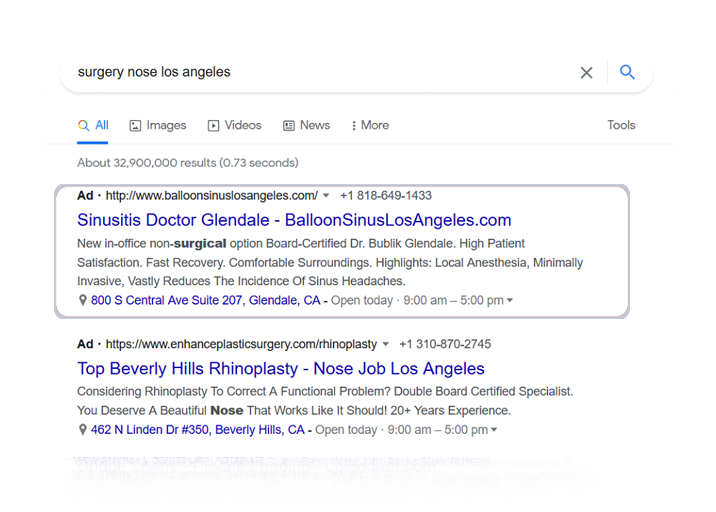The image size is (716, 512).
Task: Open the Tools filter option
Action: click(x=621, y=125)
